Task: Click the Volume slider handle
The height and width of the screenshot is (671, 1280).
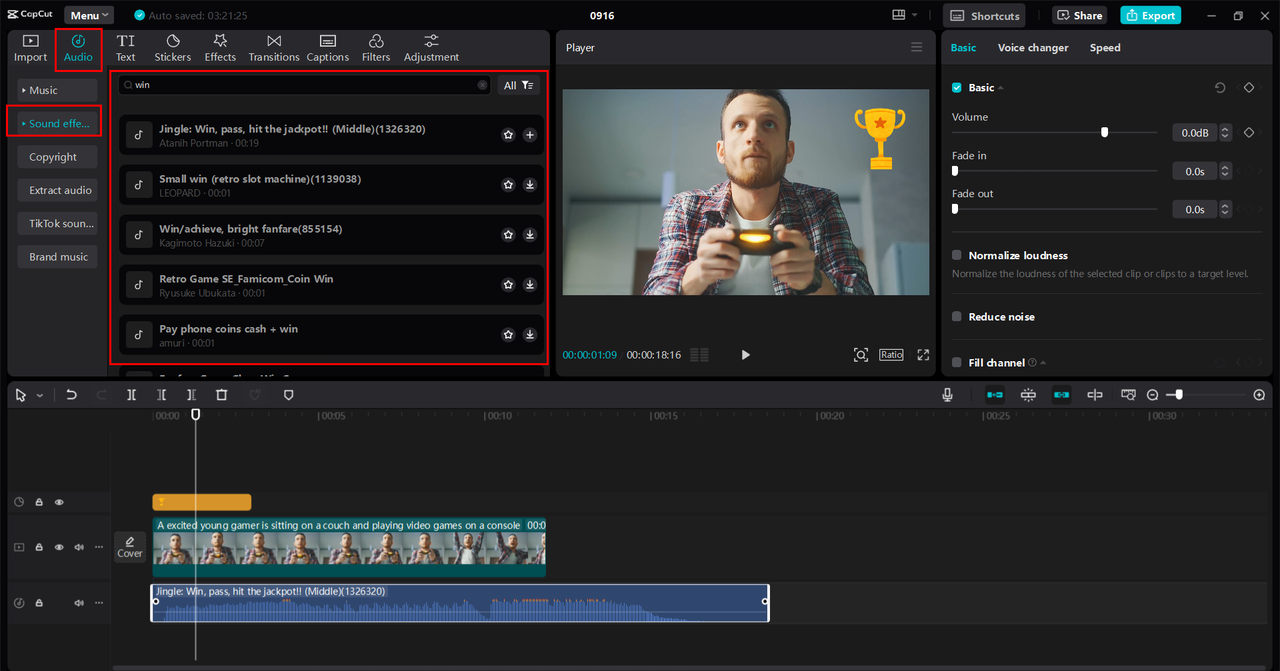Action: pyautogui.click(x=1104, y=132)
